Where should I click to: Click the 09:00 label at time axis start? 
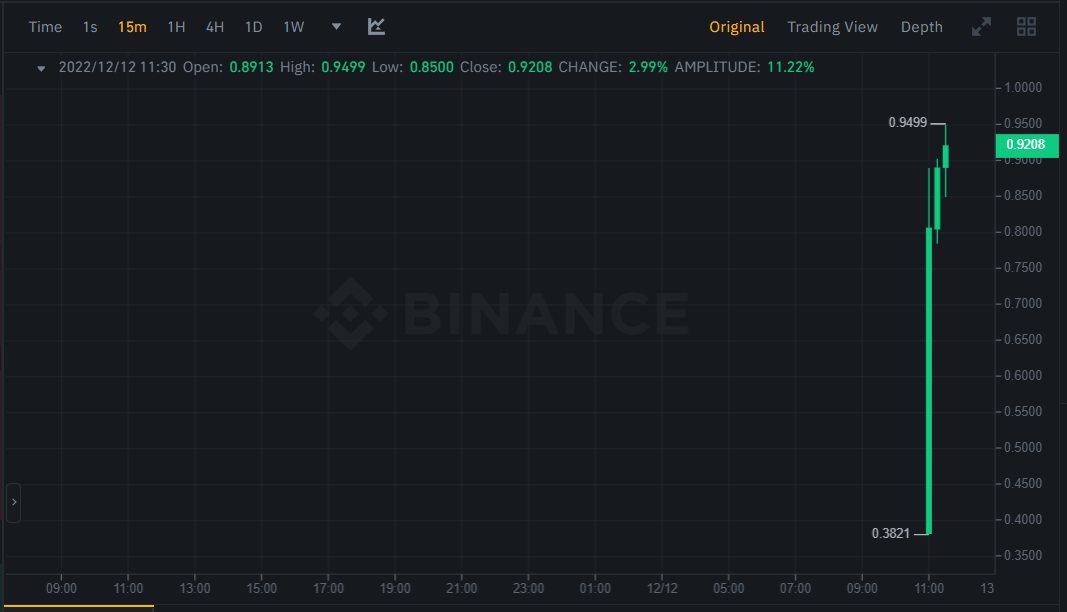click(x=61, y=589)
